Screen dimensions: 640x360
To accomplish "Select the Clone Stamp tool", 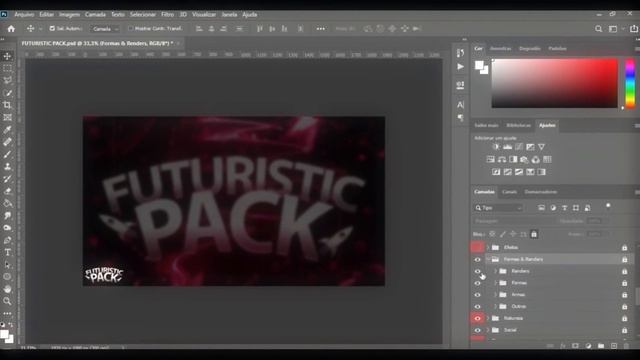I will click(7, 167).
